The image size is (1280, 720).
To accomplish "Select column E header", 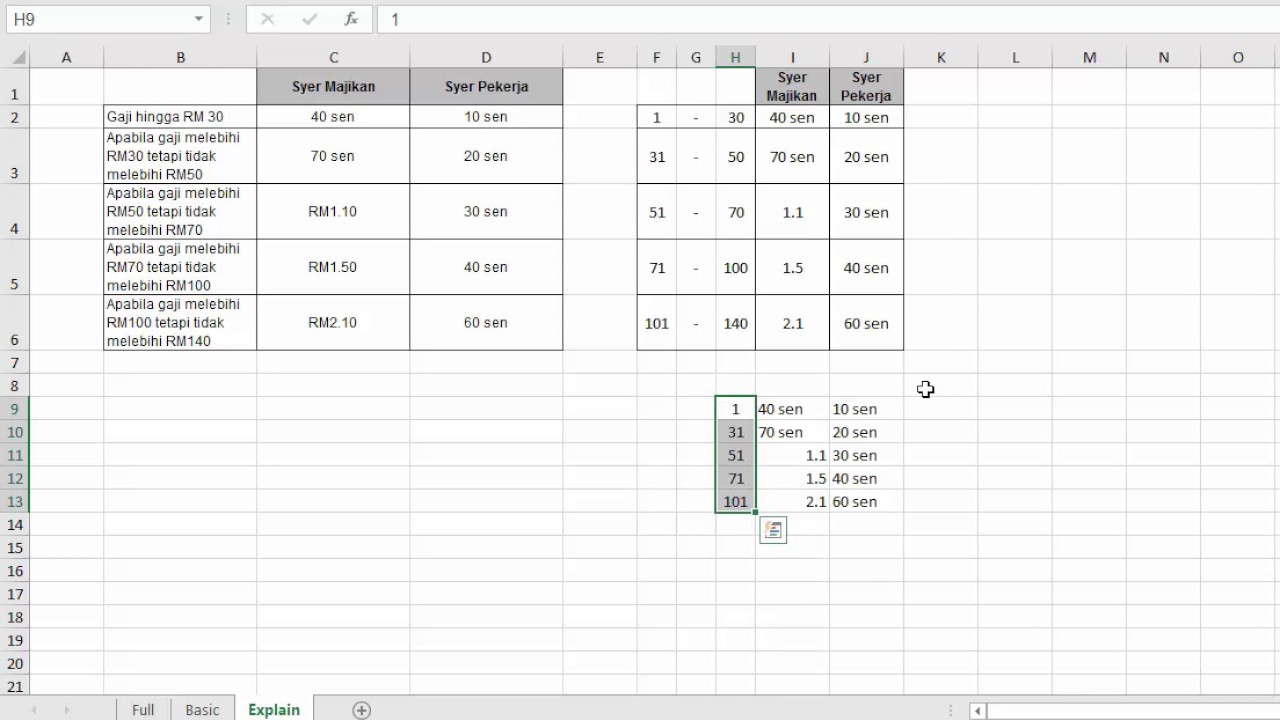I will [x=600, y=58].
